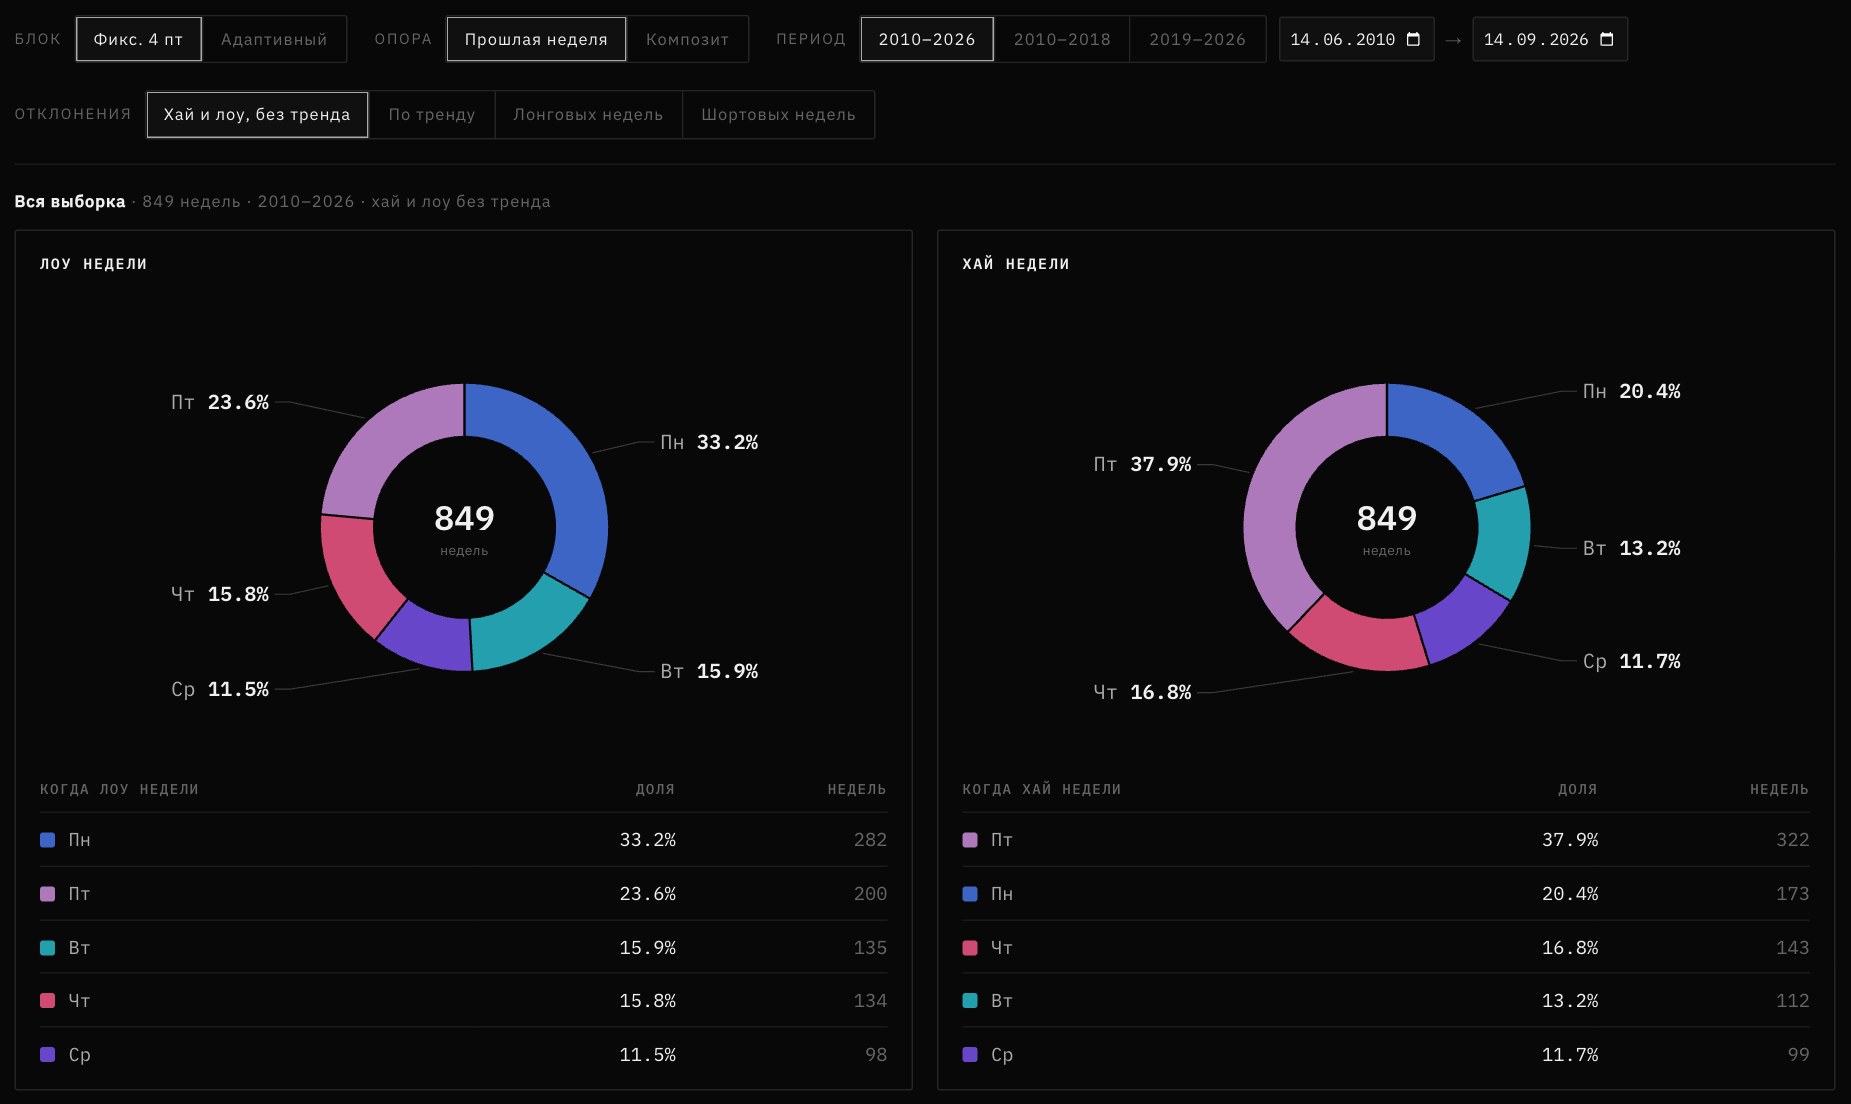The width and height of the screenshot is (1851, 1104).
Task: Click Пн 33.2% label on low donut chart
Action: click(x=709, y=442)
